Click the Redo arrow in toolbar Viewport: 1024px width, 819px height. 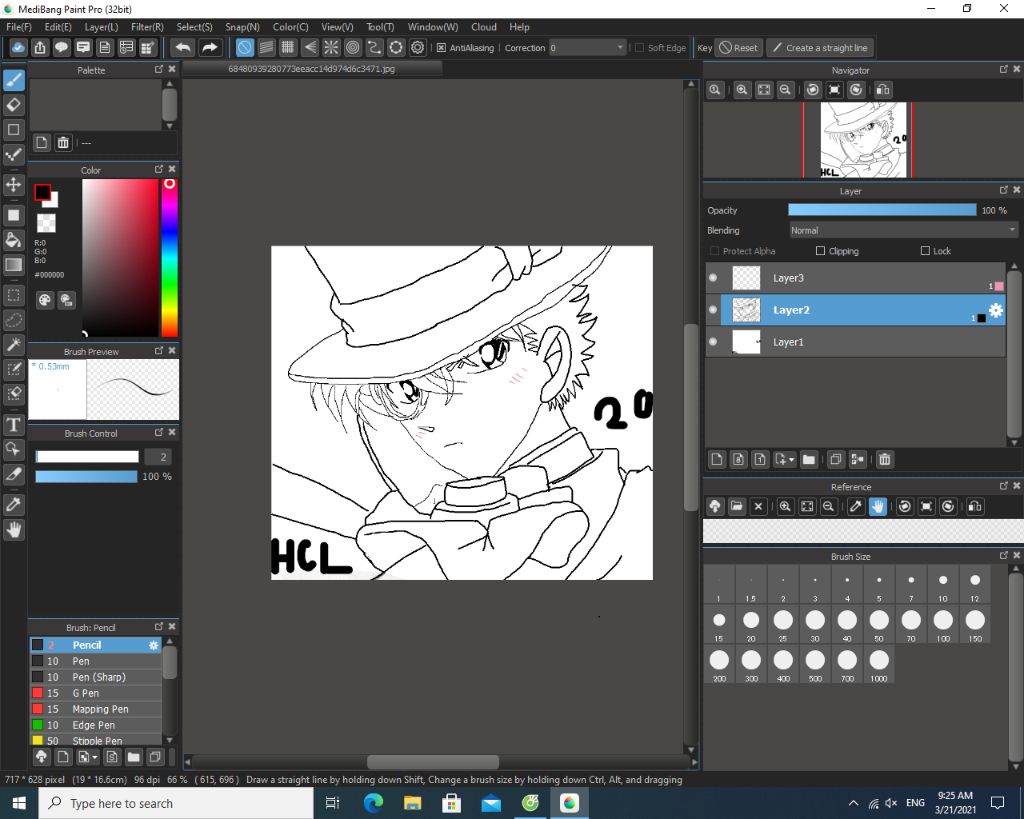[x=209, y=48]
